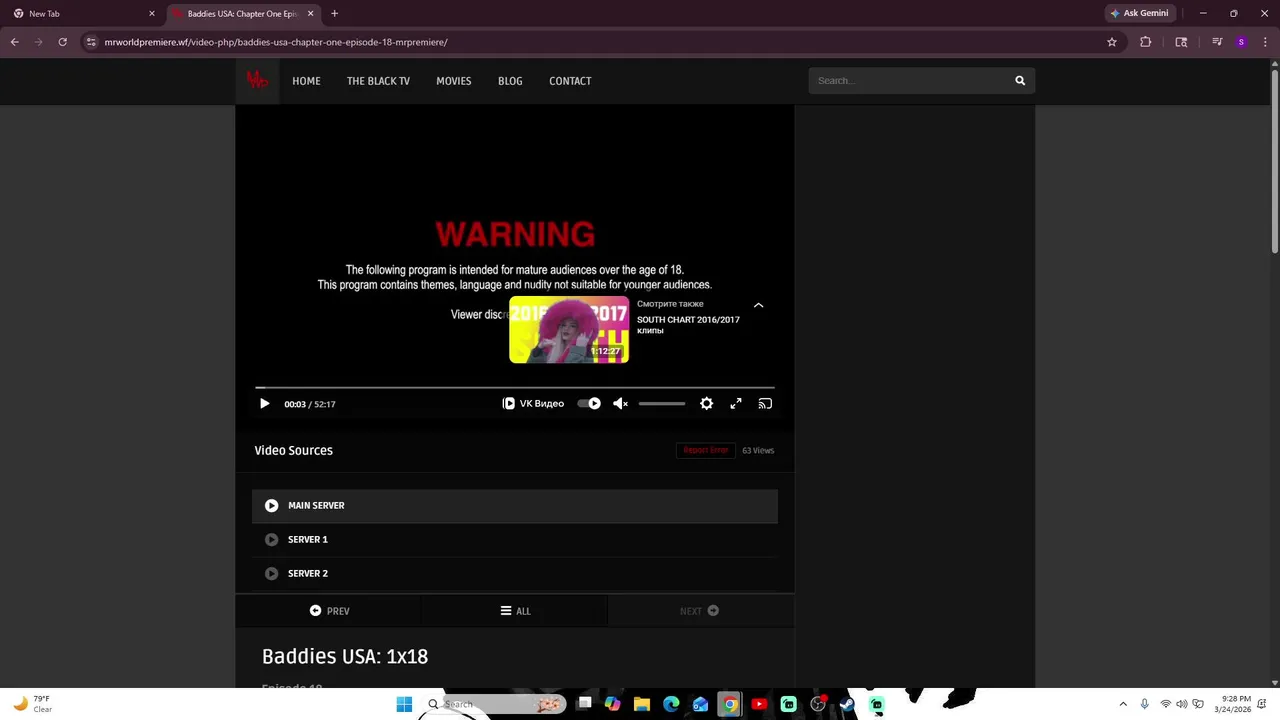Image resolution: width=1280 pixels, height=720 pixels.
Task: Click Baddies USA: 1x18 title
Action: coord(345,657)
